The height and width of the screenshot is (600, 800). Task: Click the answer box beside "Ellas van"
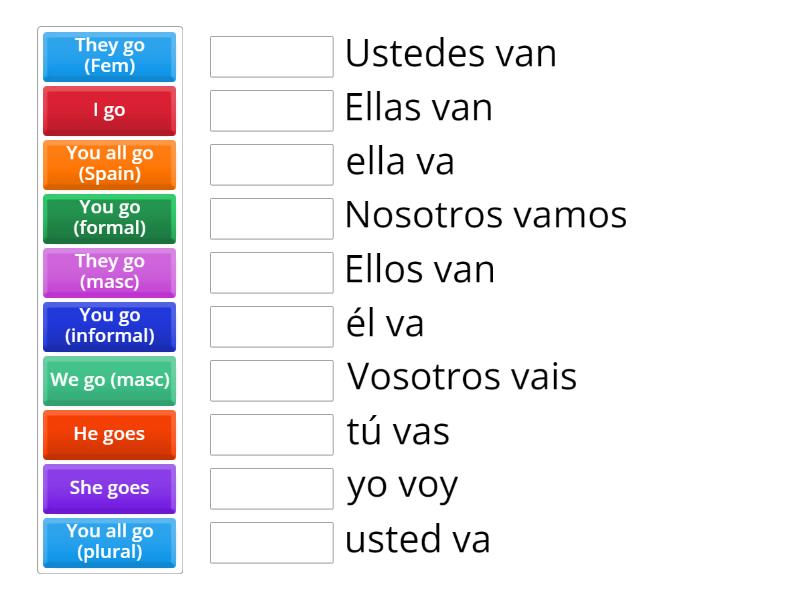(x=271, y=111)
